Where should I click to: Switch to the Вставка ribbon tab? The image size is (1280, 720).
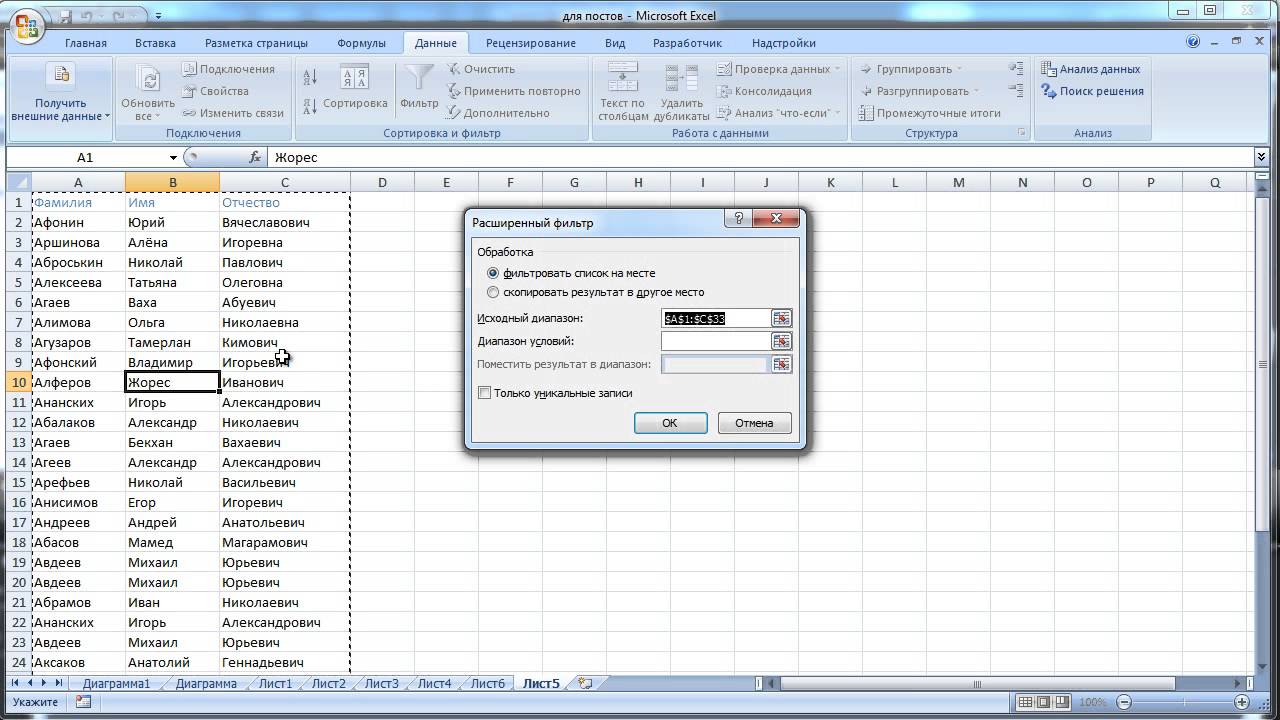pos(155,43)
